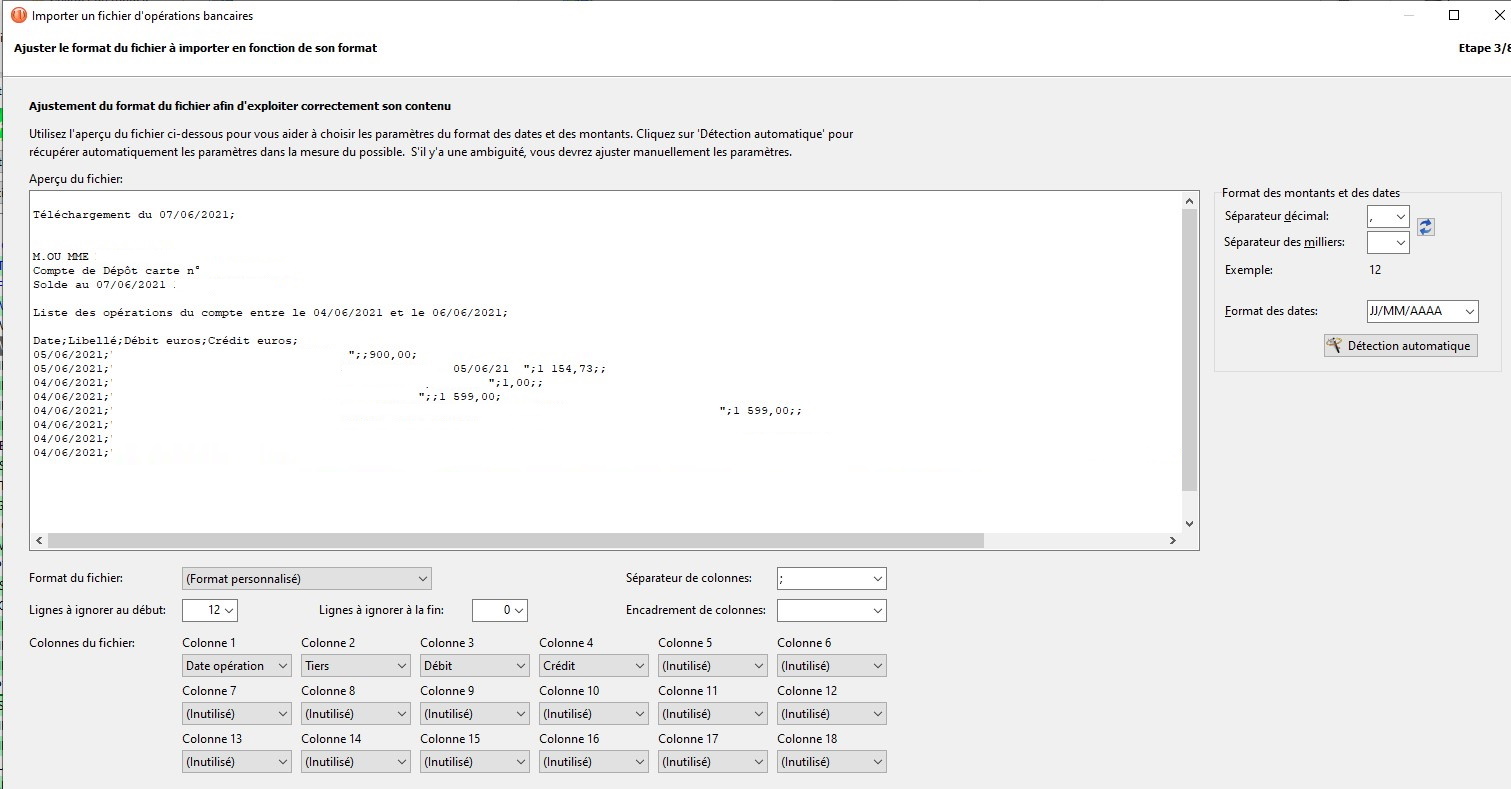Open the Colonne 14 dropdown

coord(355,762)
